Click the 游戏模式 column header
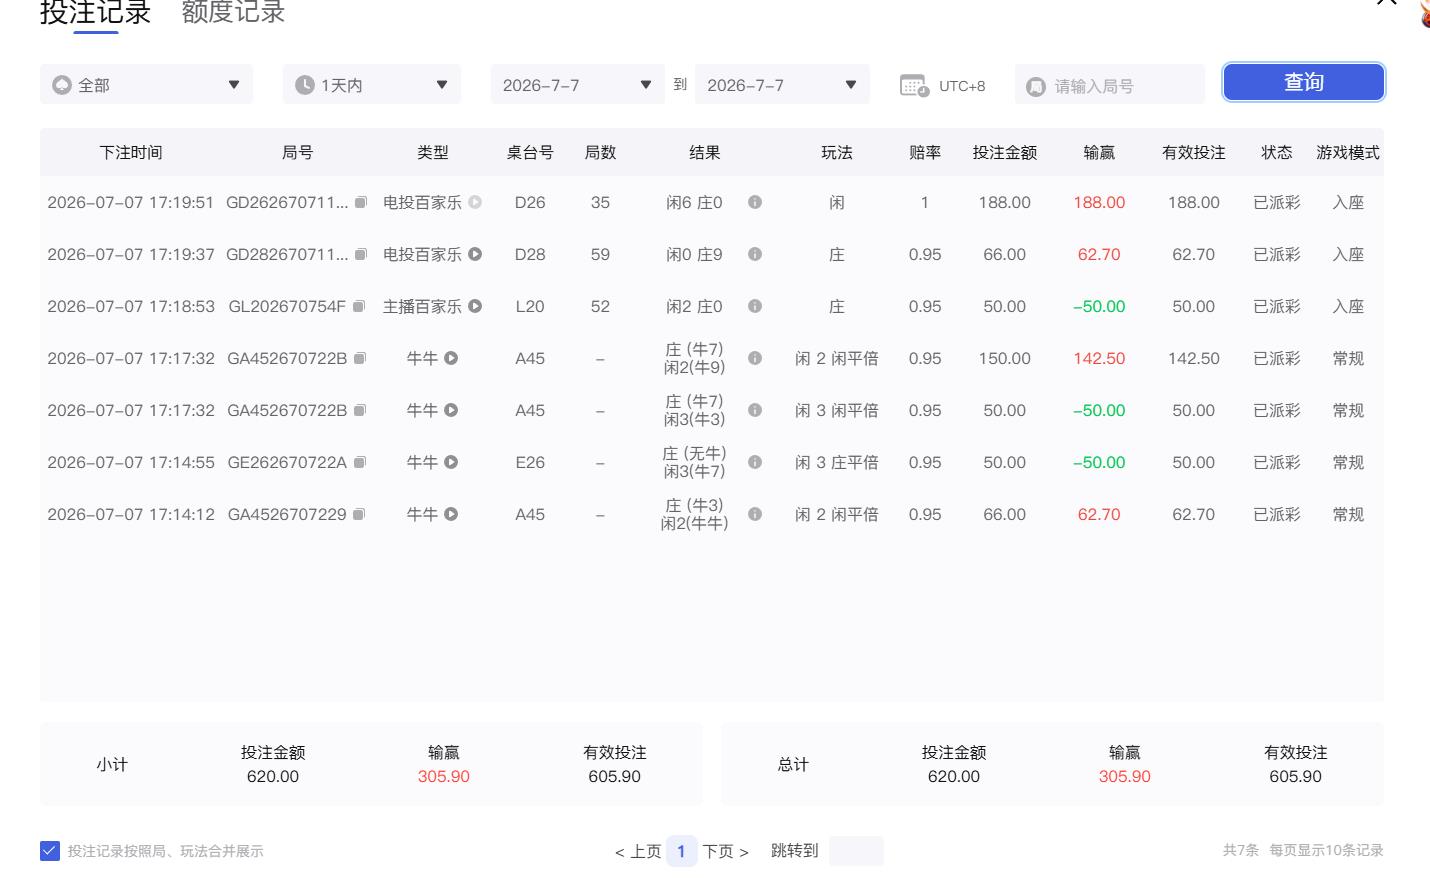Screen dimensions: 1430x878 [1348, 153]
